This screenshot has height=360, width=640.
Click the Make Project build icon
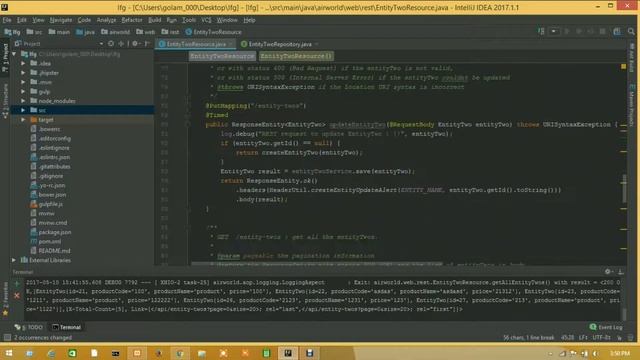pos(541,31)
